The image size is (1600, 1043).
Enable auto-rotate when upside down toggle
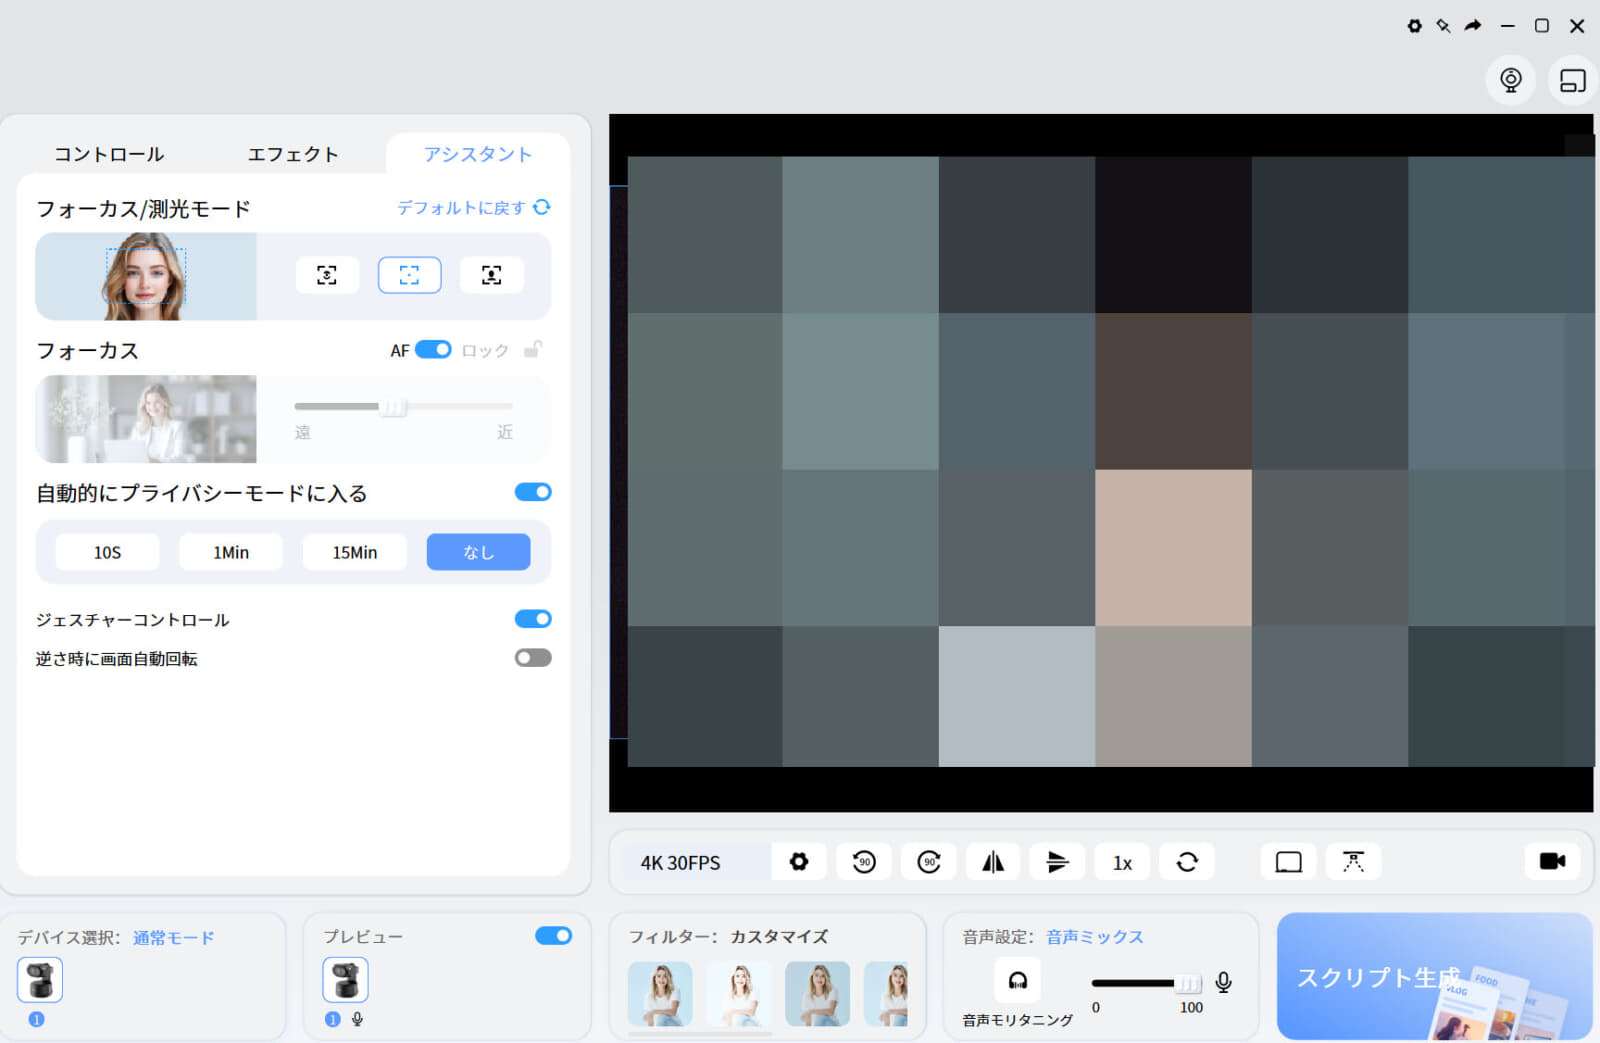(x=533, y=658)
